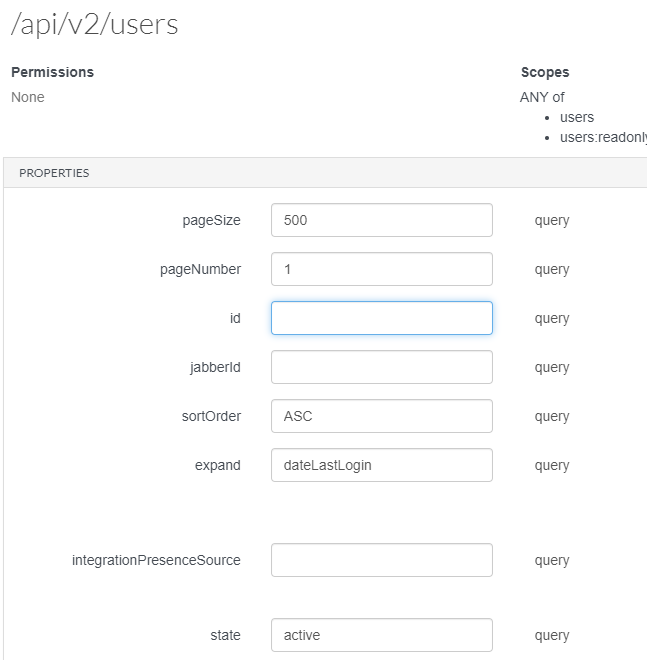Select the empty id input field
The width and height of the screenshot is (647, 660).
[381, 318]
